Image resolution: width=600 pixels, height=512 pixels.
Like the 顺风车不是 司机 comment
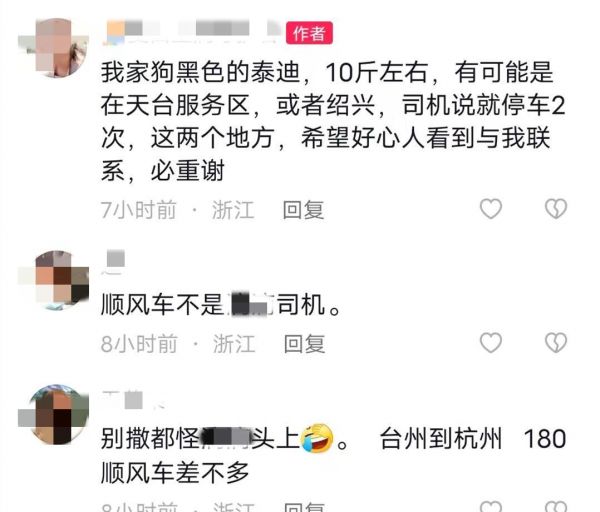[491, 342]
